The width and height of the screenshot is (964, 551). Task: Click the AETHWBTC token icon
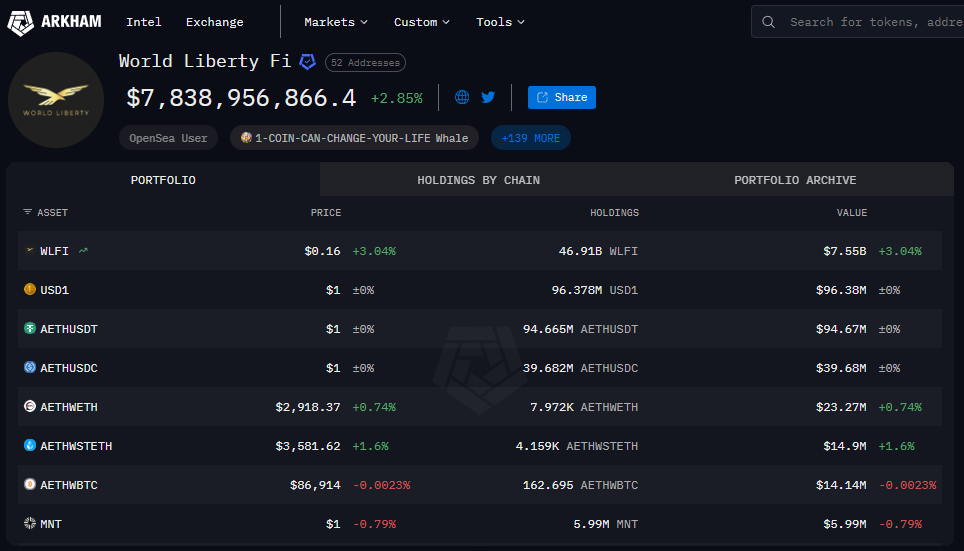point(30,485)
